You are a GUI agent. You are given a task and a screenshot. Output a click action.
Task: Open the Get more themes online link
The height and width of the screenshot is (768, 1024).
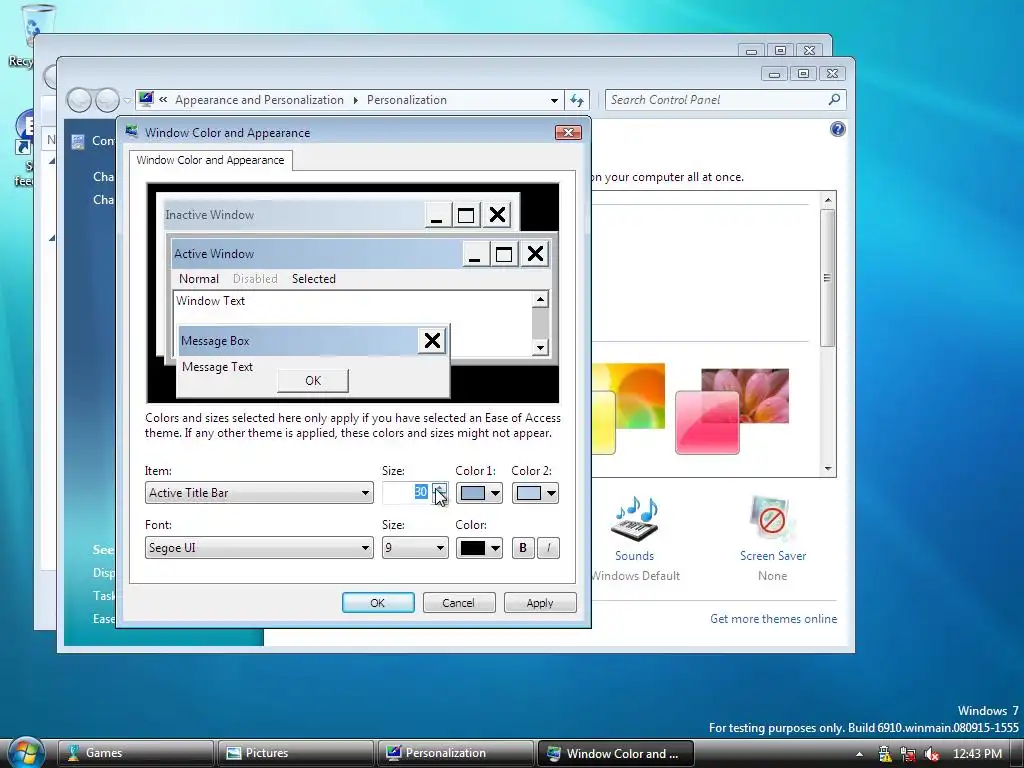[773, 619]
